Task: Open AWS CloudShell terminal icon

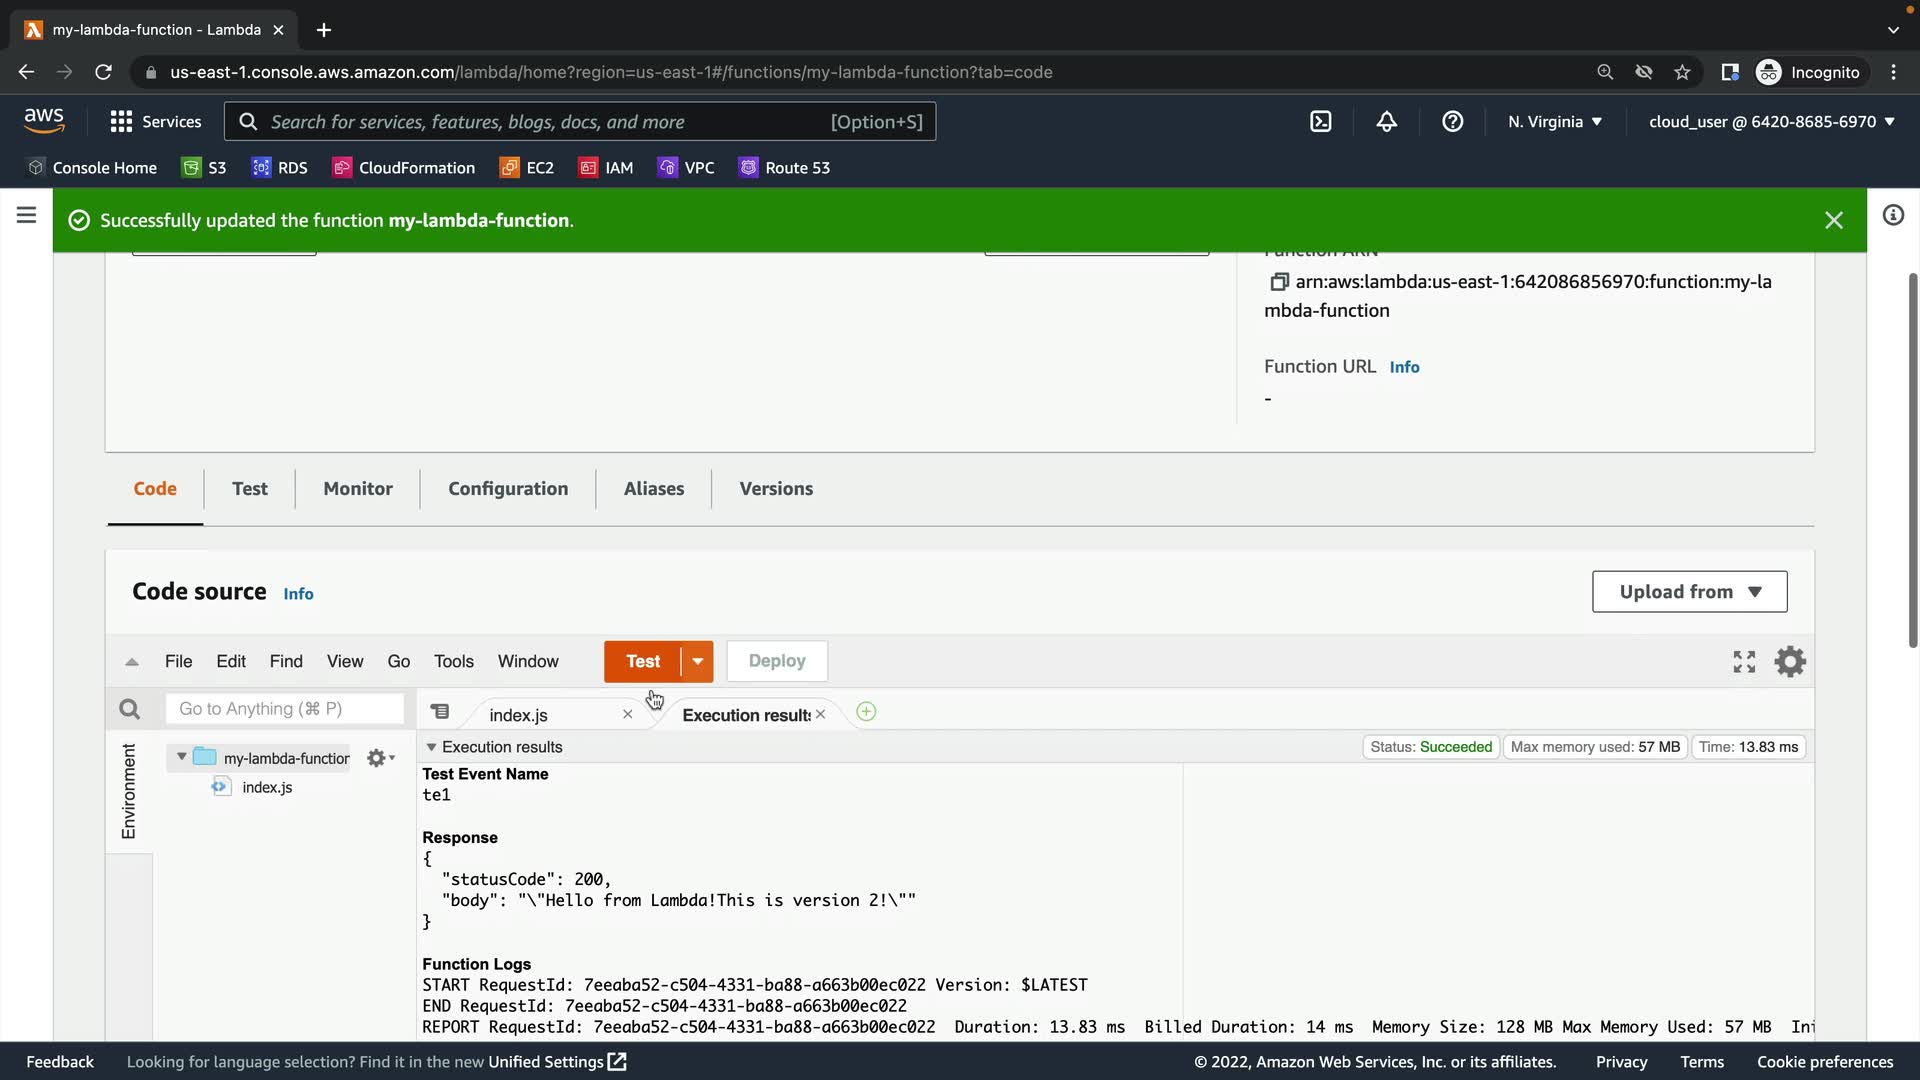Action: (1320, 122)
